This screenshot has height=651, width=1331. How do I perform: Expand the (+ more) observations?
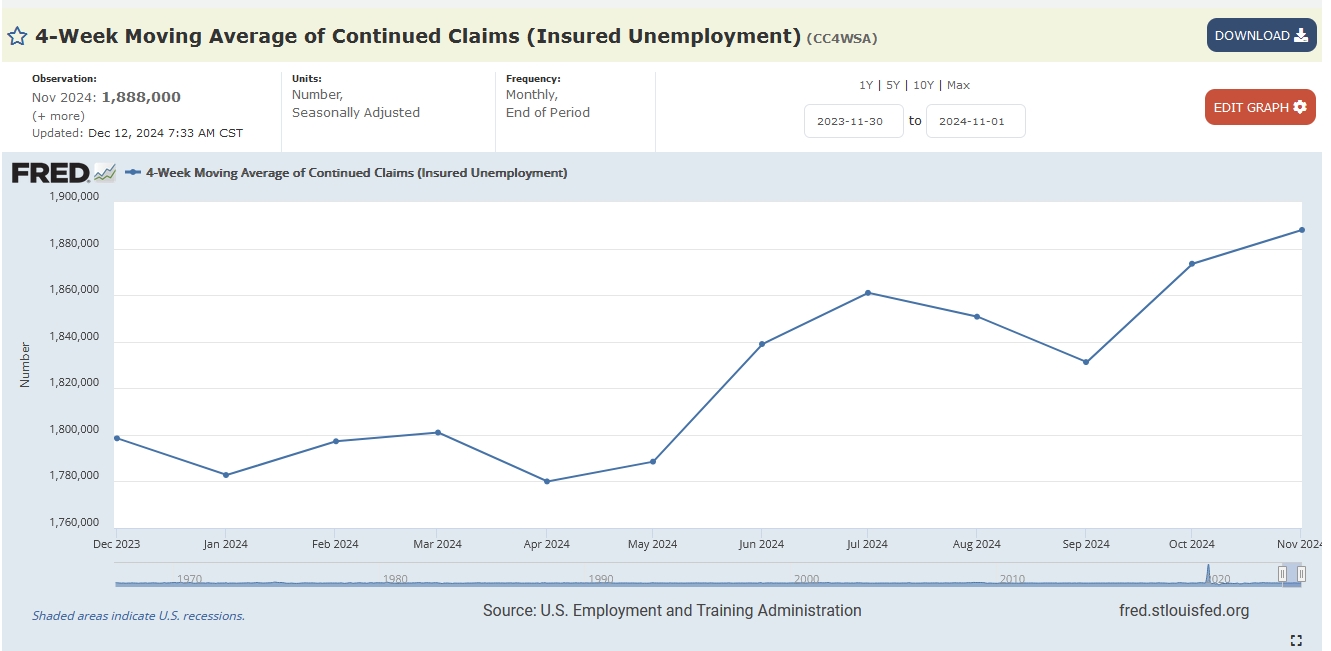58,116
